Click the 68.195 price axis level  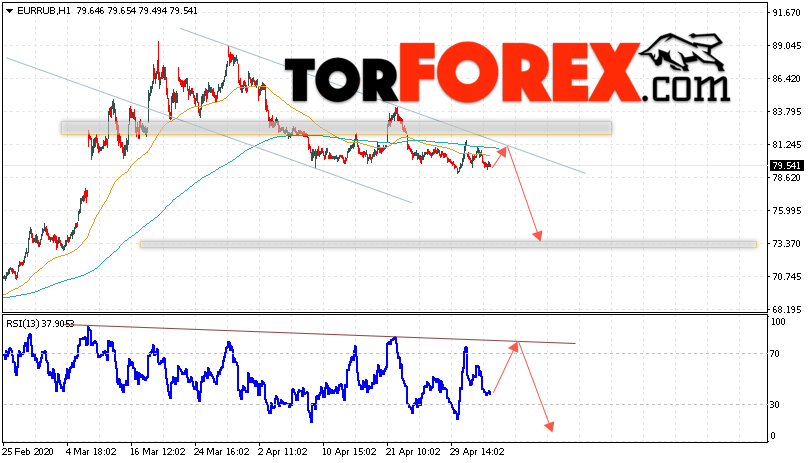787,309
